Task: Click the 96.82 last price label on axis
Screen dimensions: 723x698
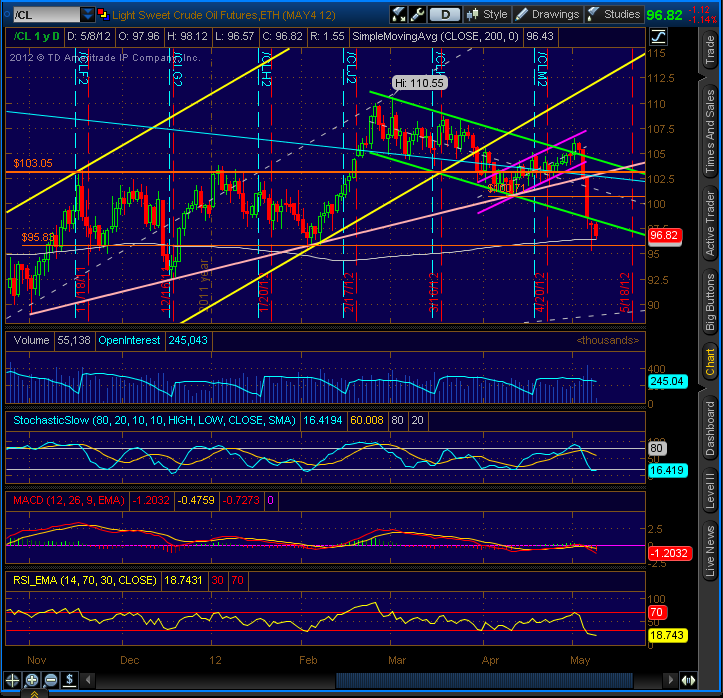Action: (664, 236)
